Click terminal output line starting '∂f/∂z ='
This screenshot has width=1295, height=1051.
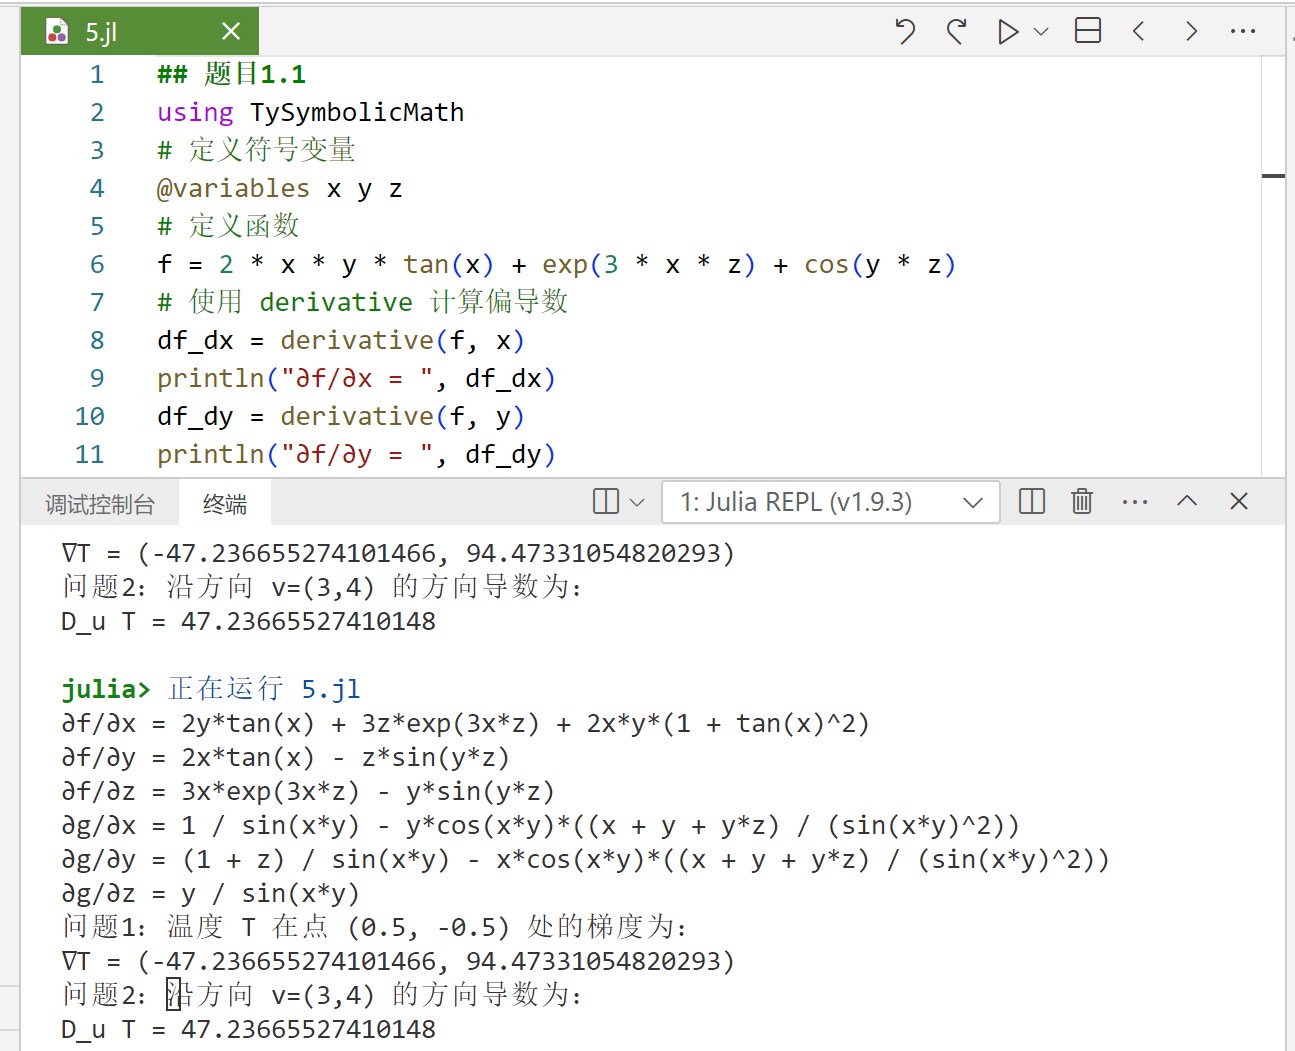click(x=308, y=792)
